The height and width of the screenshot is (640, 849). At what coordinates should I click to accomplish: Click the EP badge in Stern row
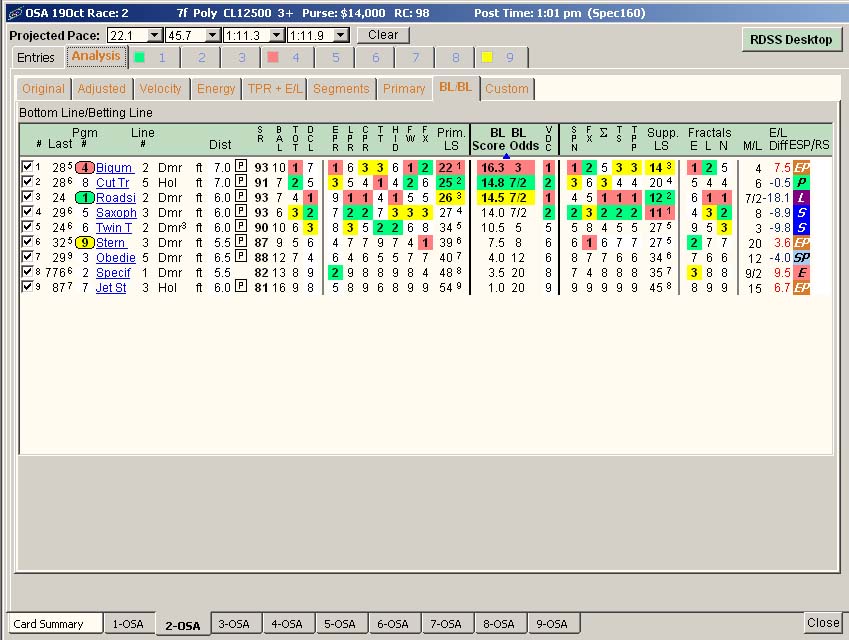click(x=801, y=243)
